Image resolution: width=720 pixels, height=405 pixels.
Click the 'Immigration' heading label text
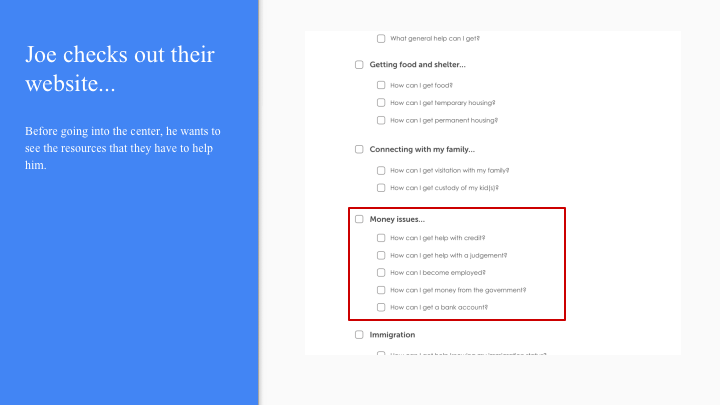(392, 335)
